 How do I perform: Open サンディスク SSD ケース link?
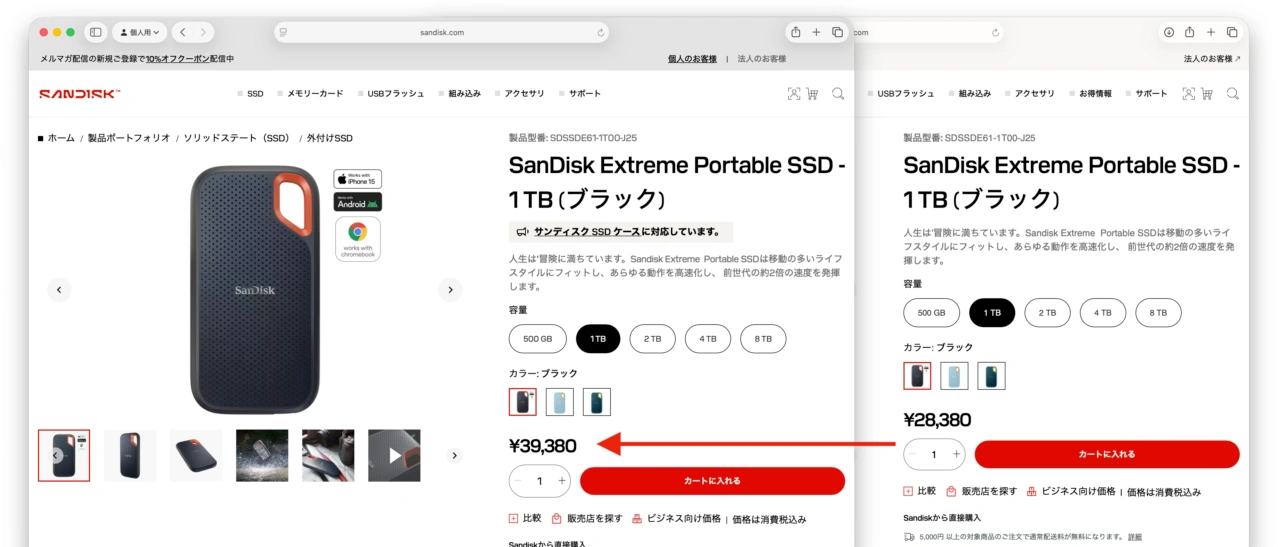[587, 232]
